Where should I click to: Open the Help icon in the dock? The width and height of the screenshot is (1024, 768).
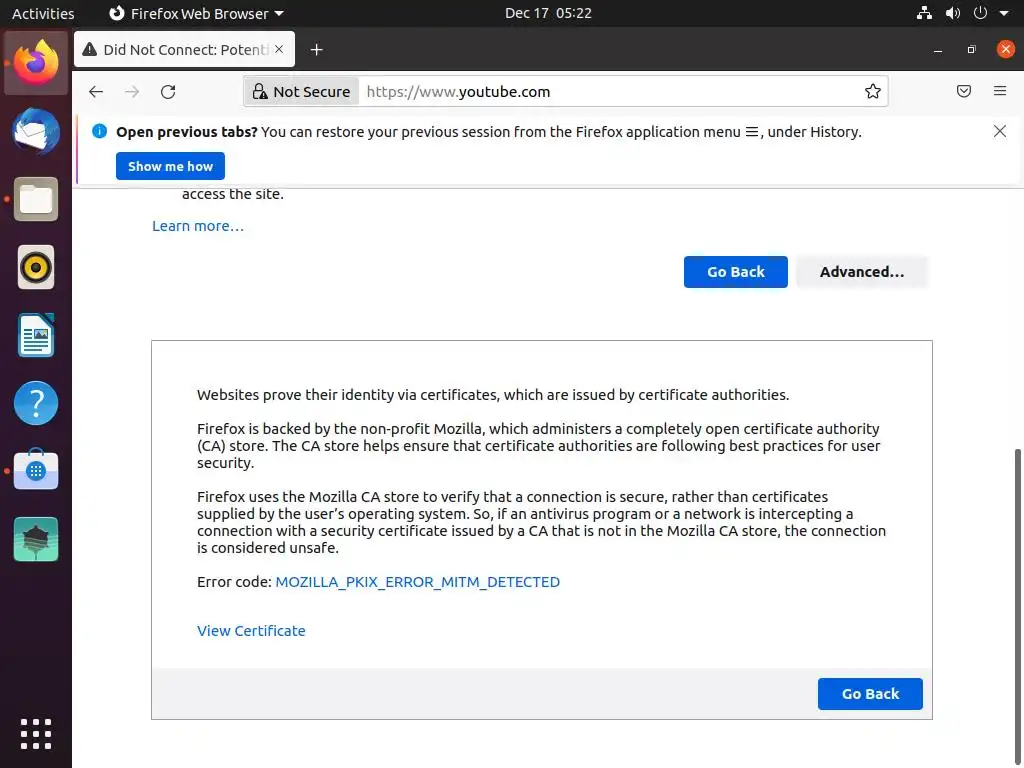(x=36, y=403)
